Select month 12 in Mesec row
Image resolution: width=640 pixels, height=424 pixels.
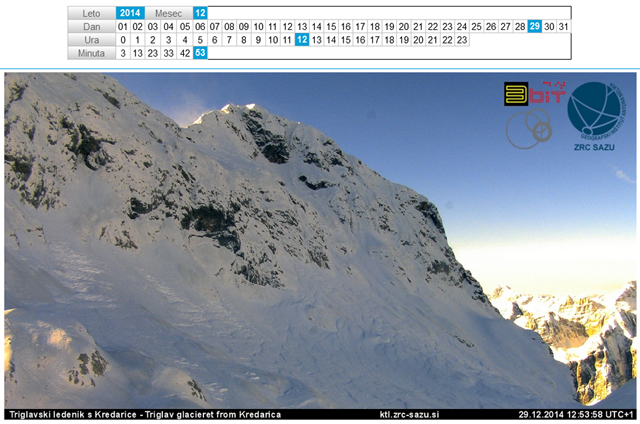point(200,13)
